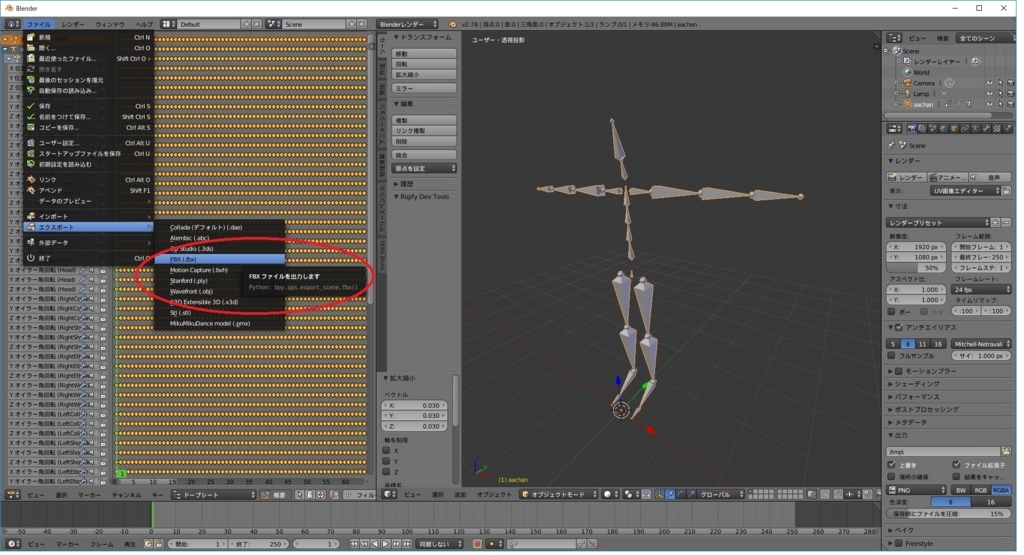Click the アニメーション render button

tap(948, 177)
